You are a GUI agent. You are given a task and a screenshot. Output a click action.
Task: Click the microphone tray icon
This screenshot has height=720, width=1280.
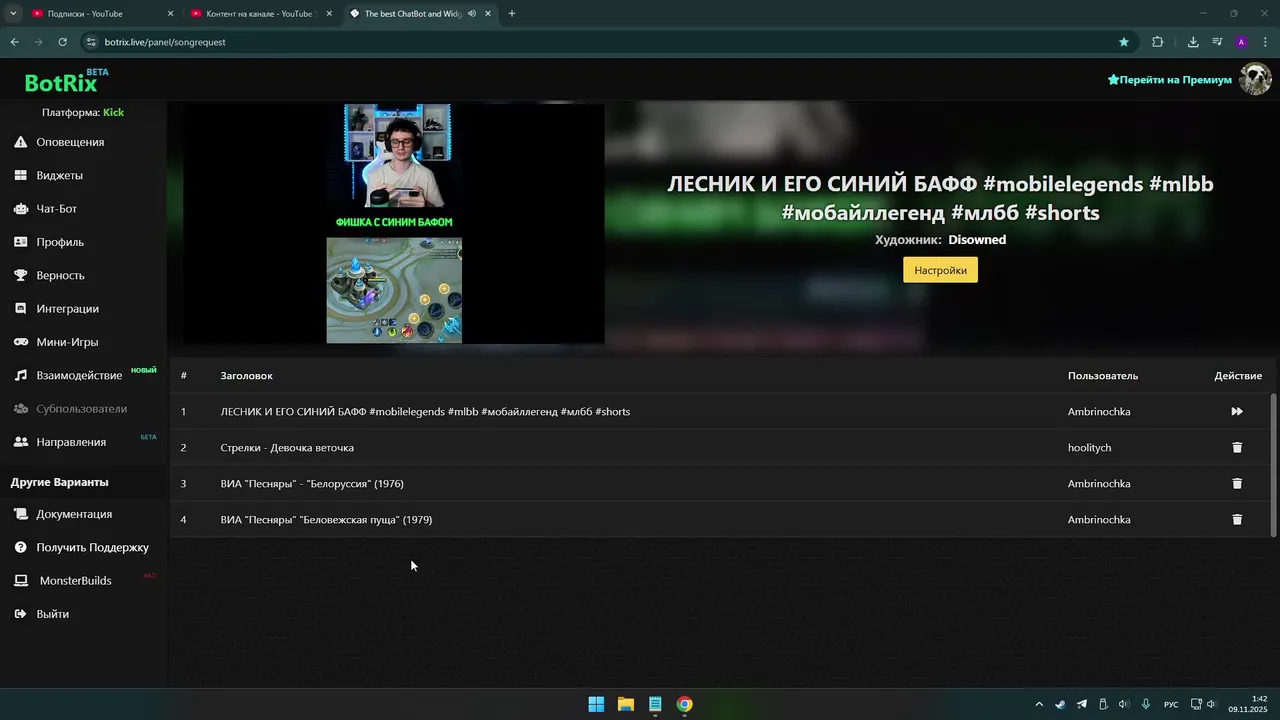point(1146,704)
